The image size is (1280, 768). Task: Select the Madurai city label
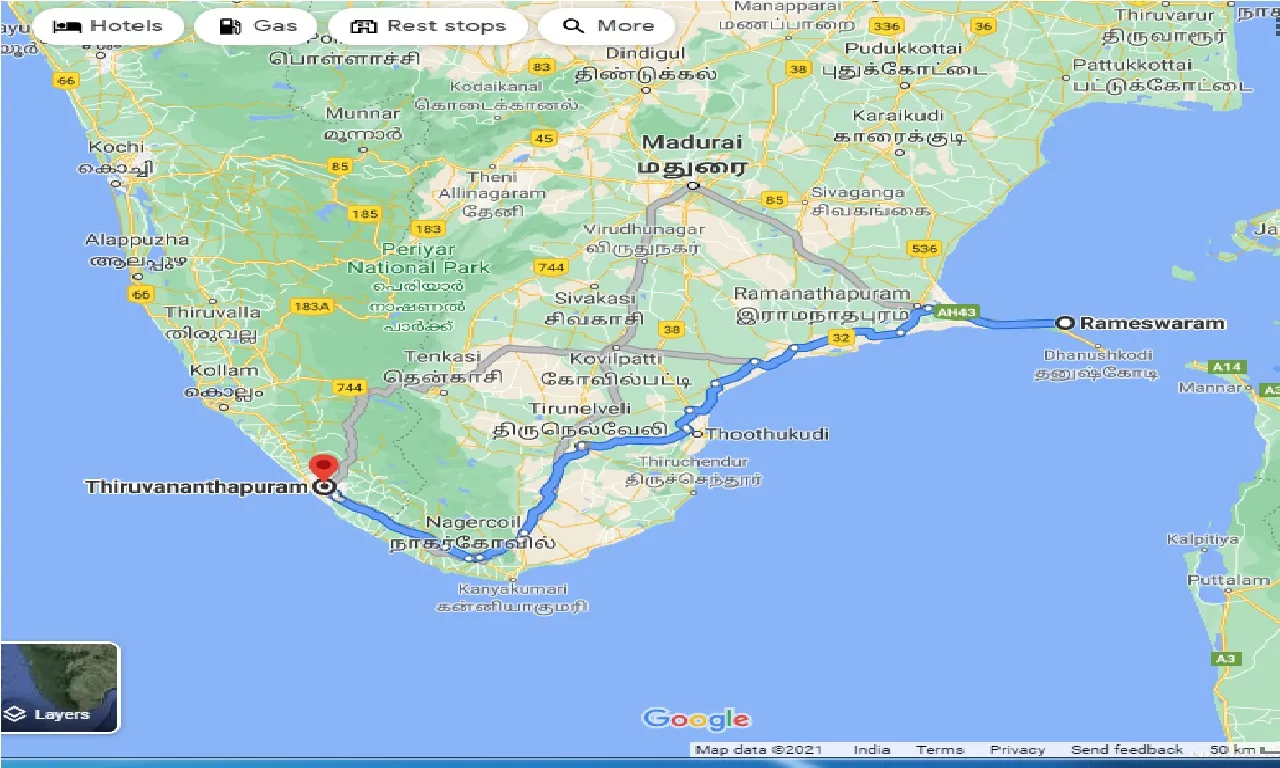(x=692, y=142)
